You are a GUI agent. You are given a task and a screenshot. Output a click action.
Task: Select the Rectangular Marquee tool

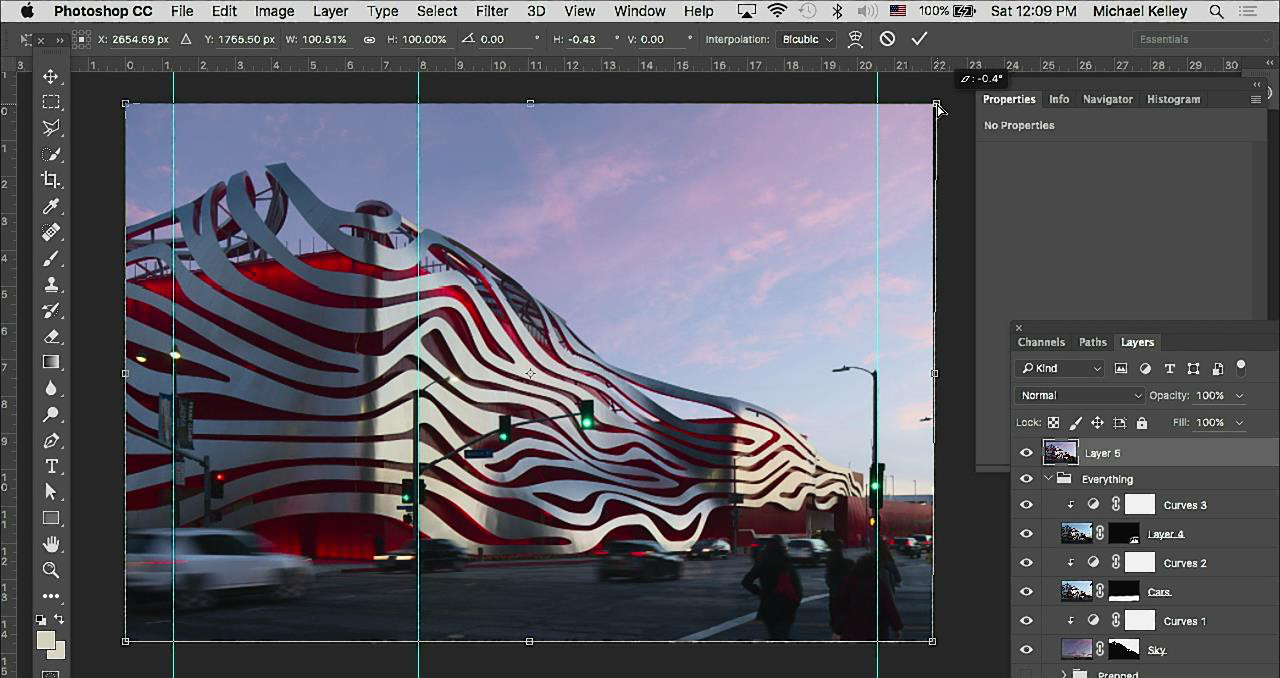click(x=51, y=103)
